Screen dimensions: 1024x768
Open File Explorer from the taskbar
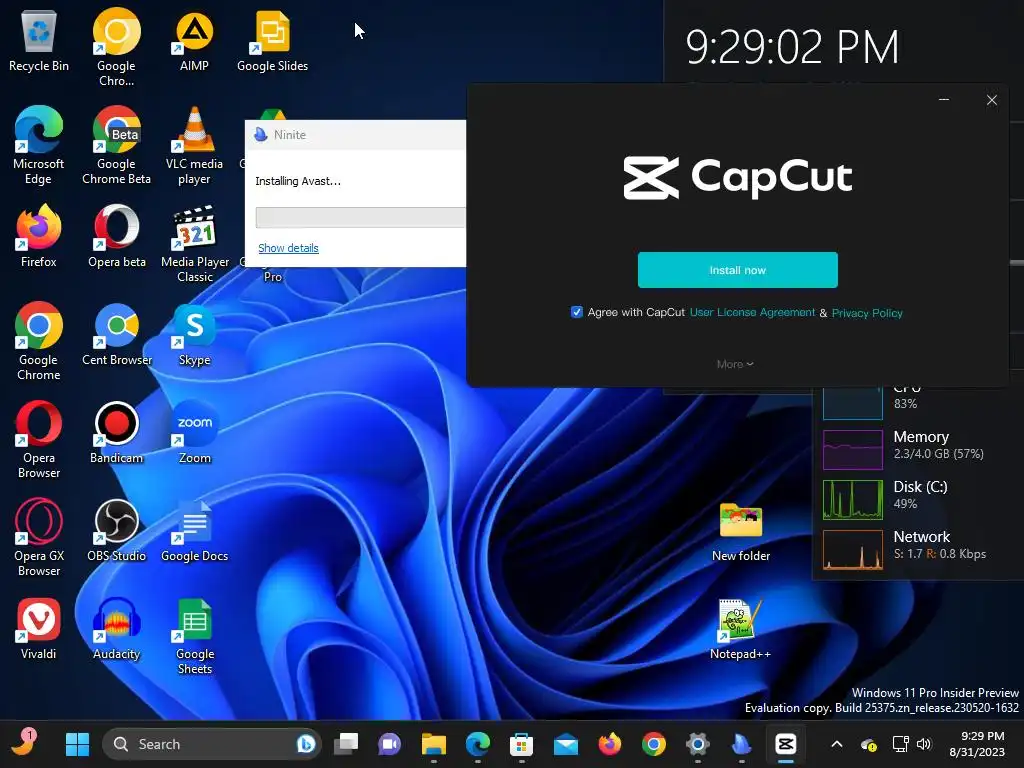[x=434, y=744]
